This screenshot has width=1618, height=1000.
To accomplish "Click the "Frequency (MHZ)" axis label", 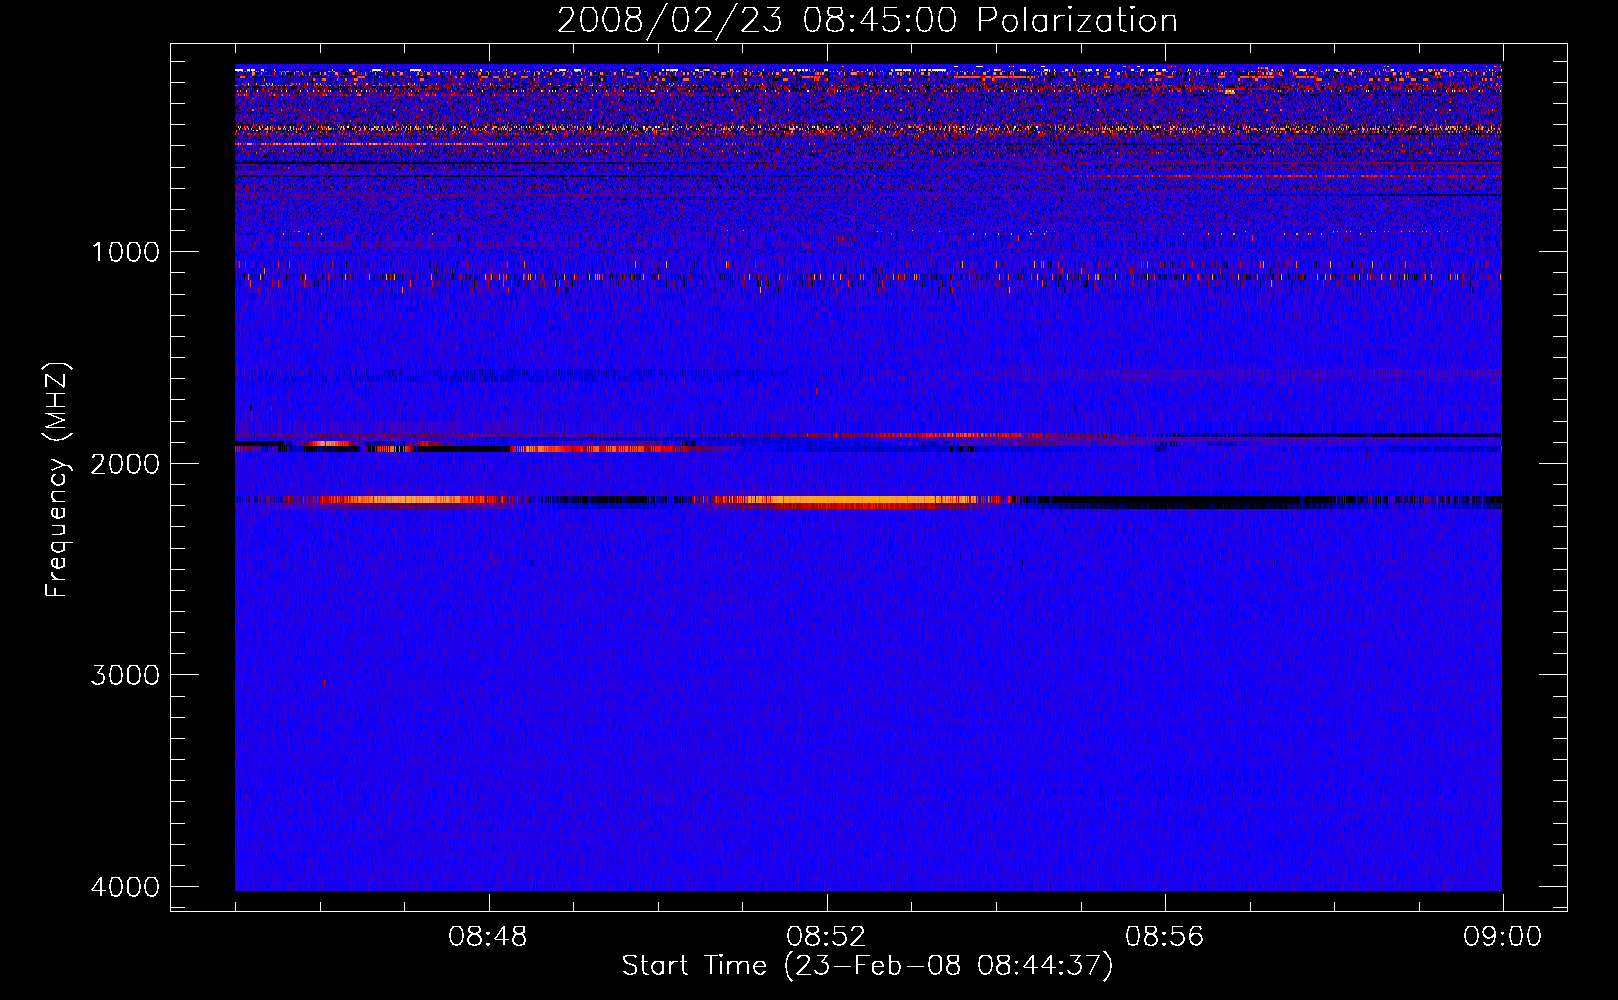I will tap(57, 480).
